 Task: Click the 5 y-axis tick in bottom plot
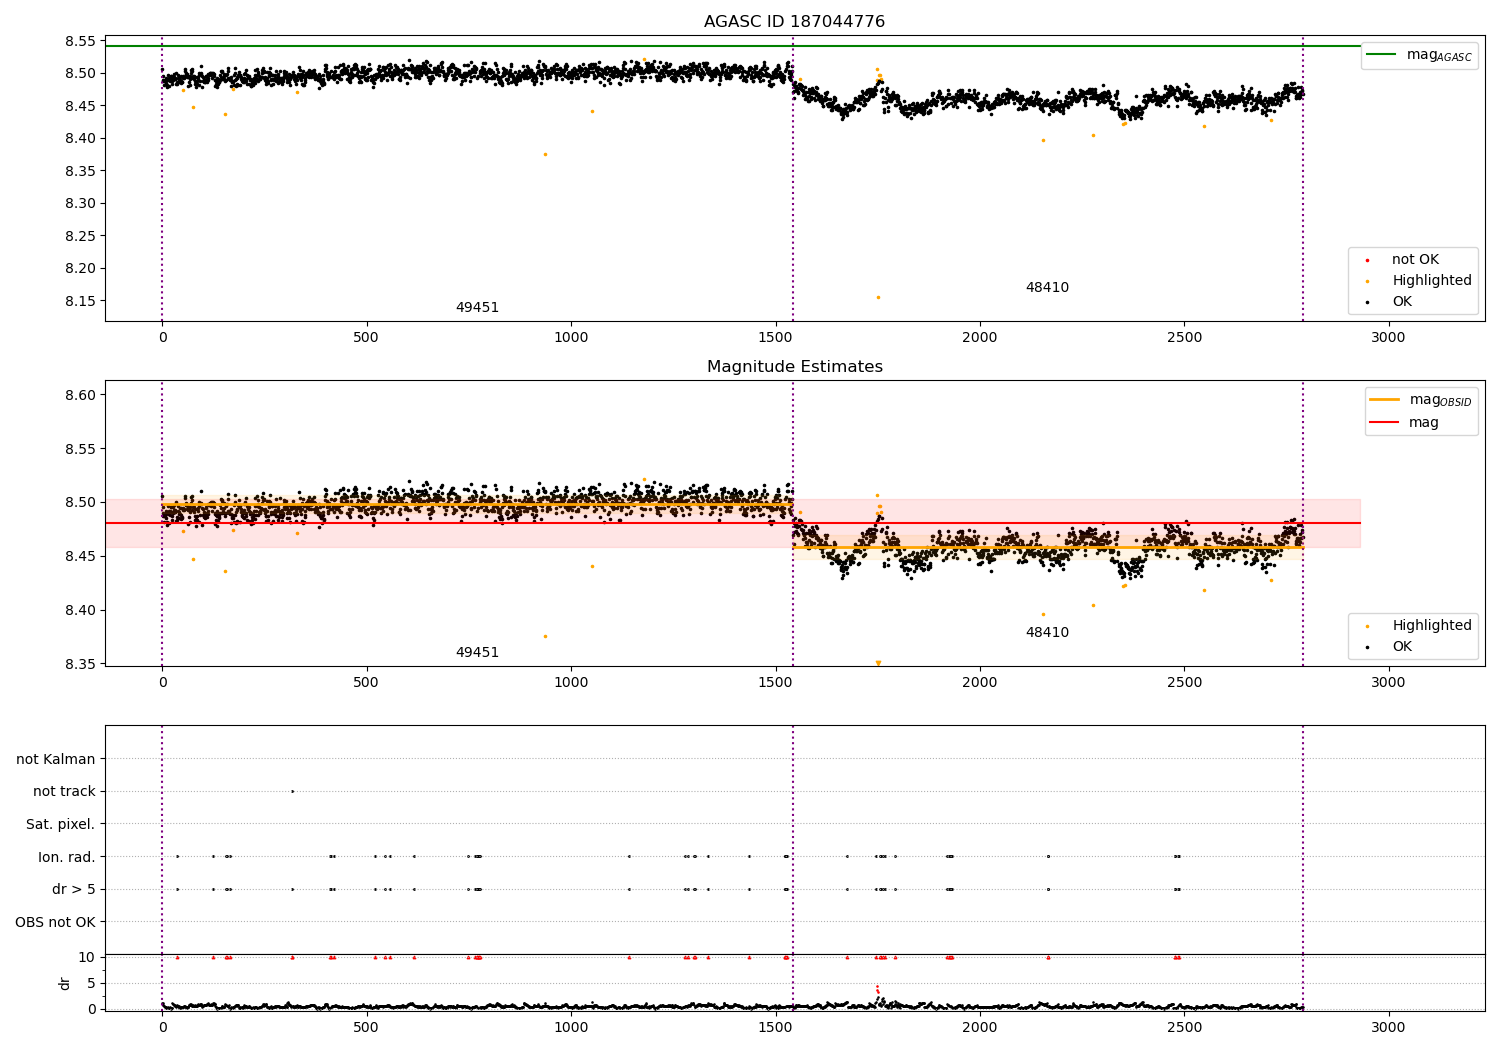[x=91, y=983]
